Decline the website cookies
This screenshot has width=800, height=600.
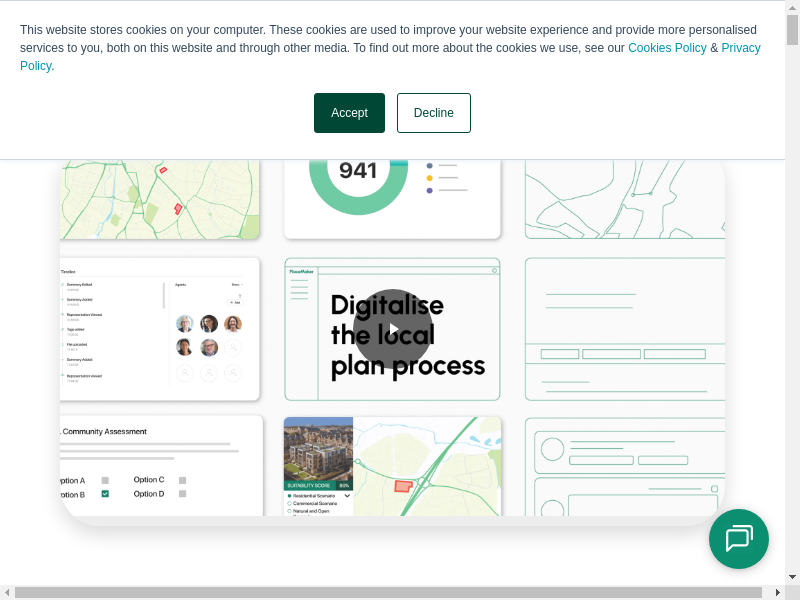click(433, 113)
